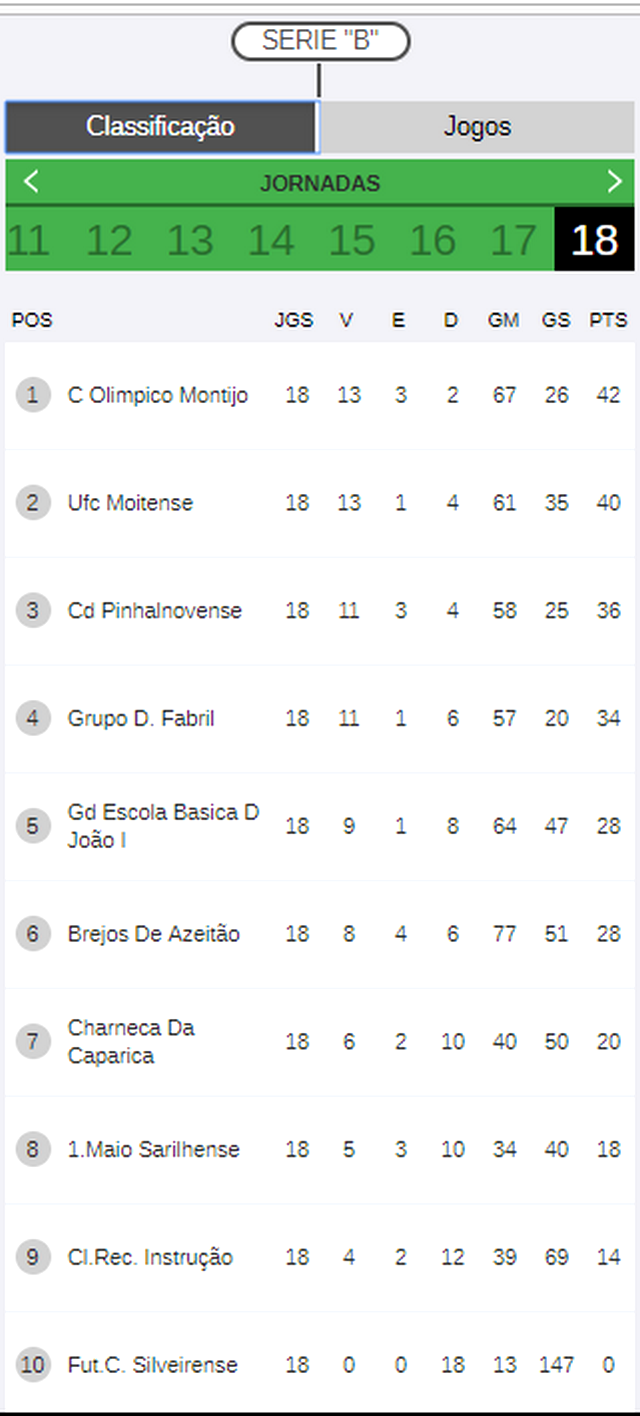Select the Classificação tab

coord(160,126)
